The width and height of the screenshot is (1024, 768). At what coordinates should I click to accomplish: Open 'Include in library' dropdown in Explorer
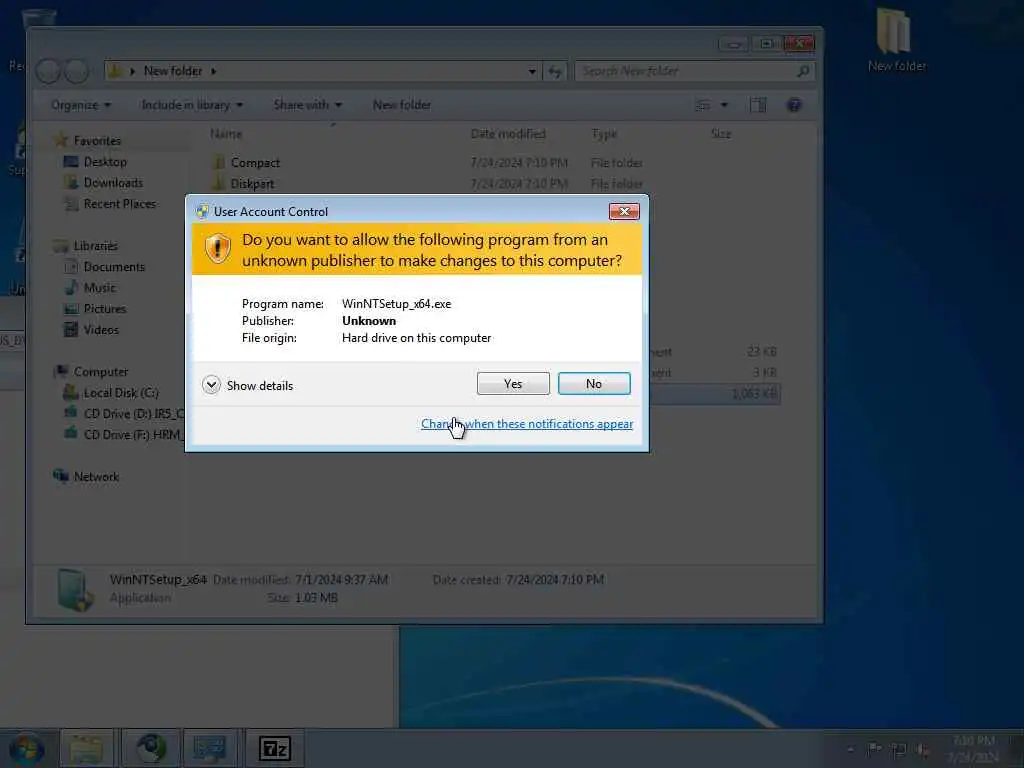coord(192,105)
